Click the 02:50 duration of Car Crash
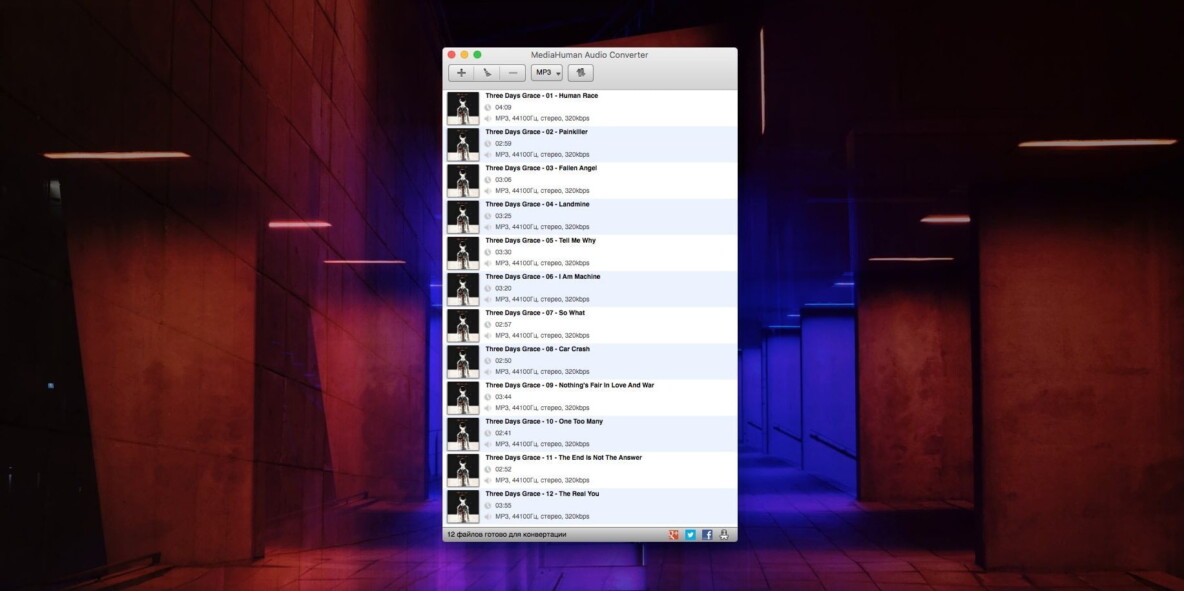 [x=503, y=362]
